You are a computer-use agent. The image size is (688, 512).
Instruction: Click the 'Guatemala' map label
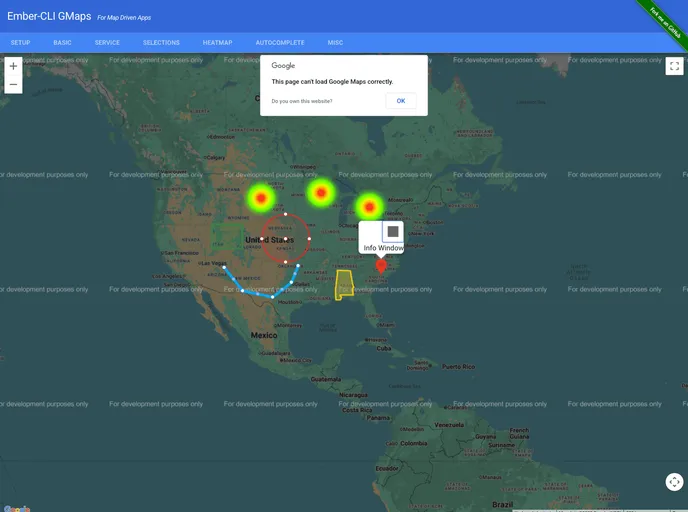pos(326,379)
